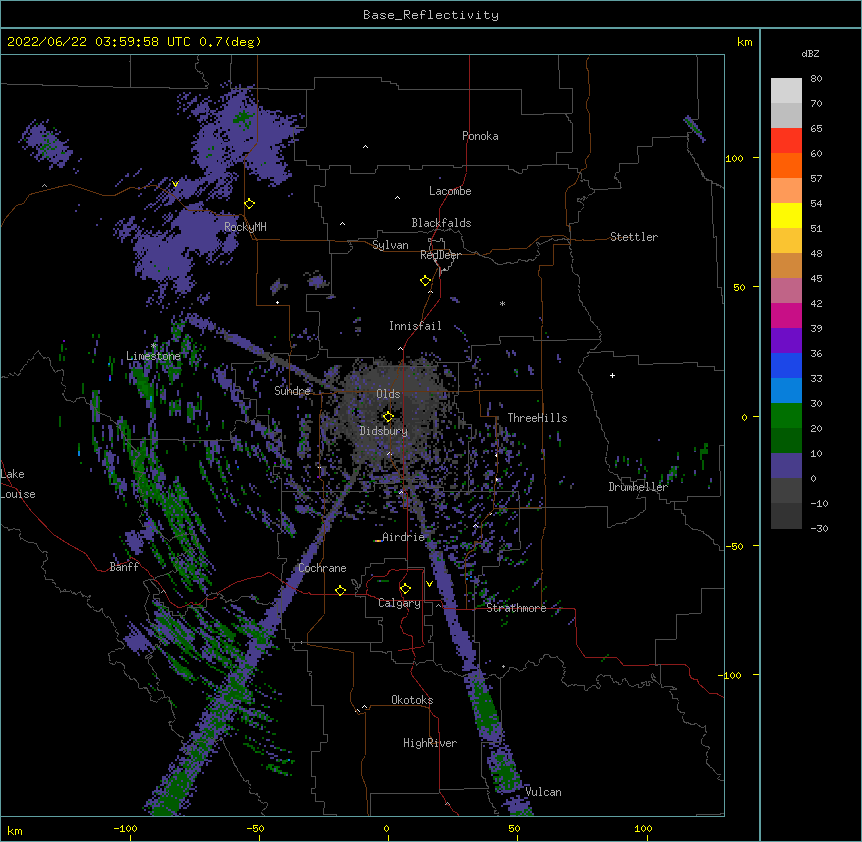Click the 80 value in the dBZ legend
The width and height of the screenshot is (862, 842).
[x=816, y=79]
